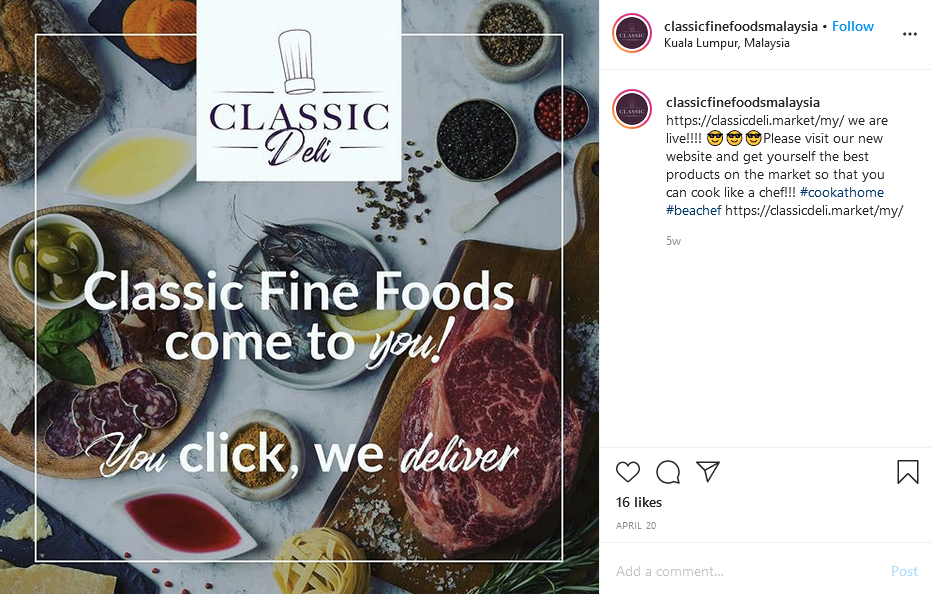Screen dimensions: 931x594
Task: Click the Post comment button
Action: (904, 571)
